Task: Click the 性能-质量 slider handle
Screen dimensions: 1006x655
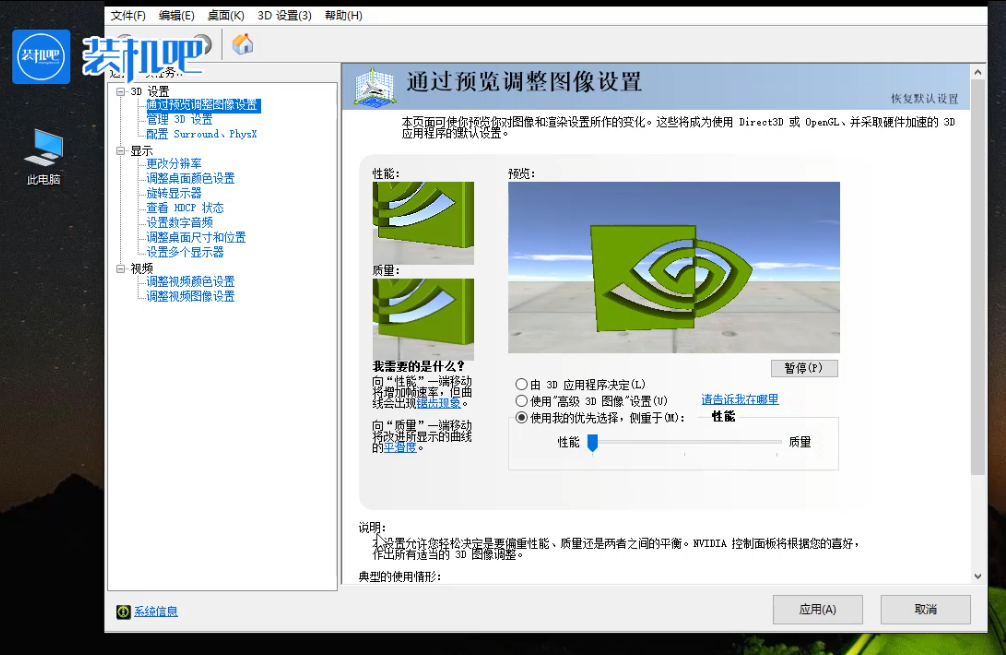Action: [594, 443]
